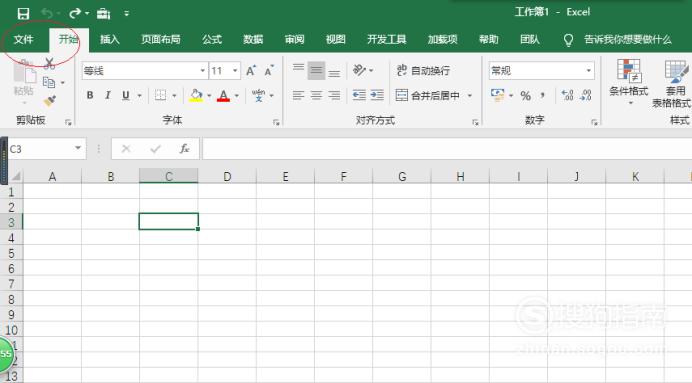This screenshot has width=692, height=383.
Task: Switch to 数据 data tab
Action: pyautogui.click(x=253, y=40)
